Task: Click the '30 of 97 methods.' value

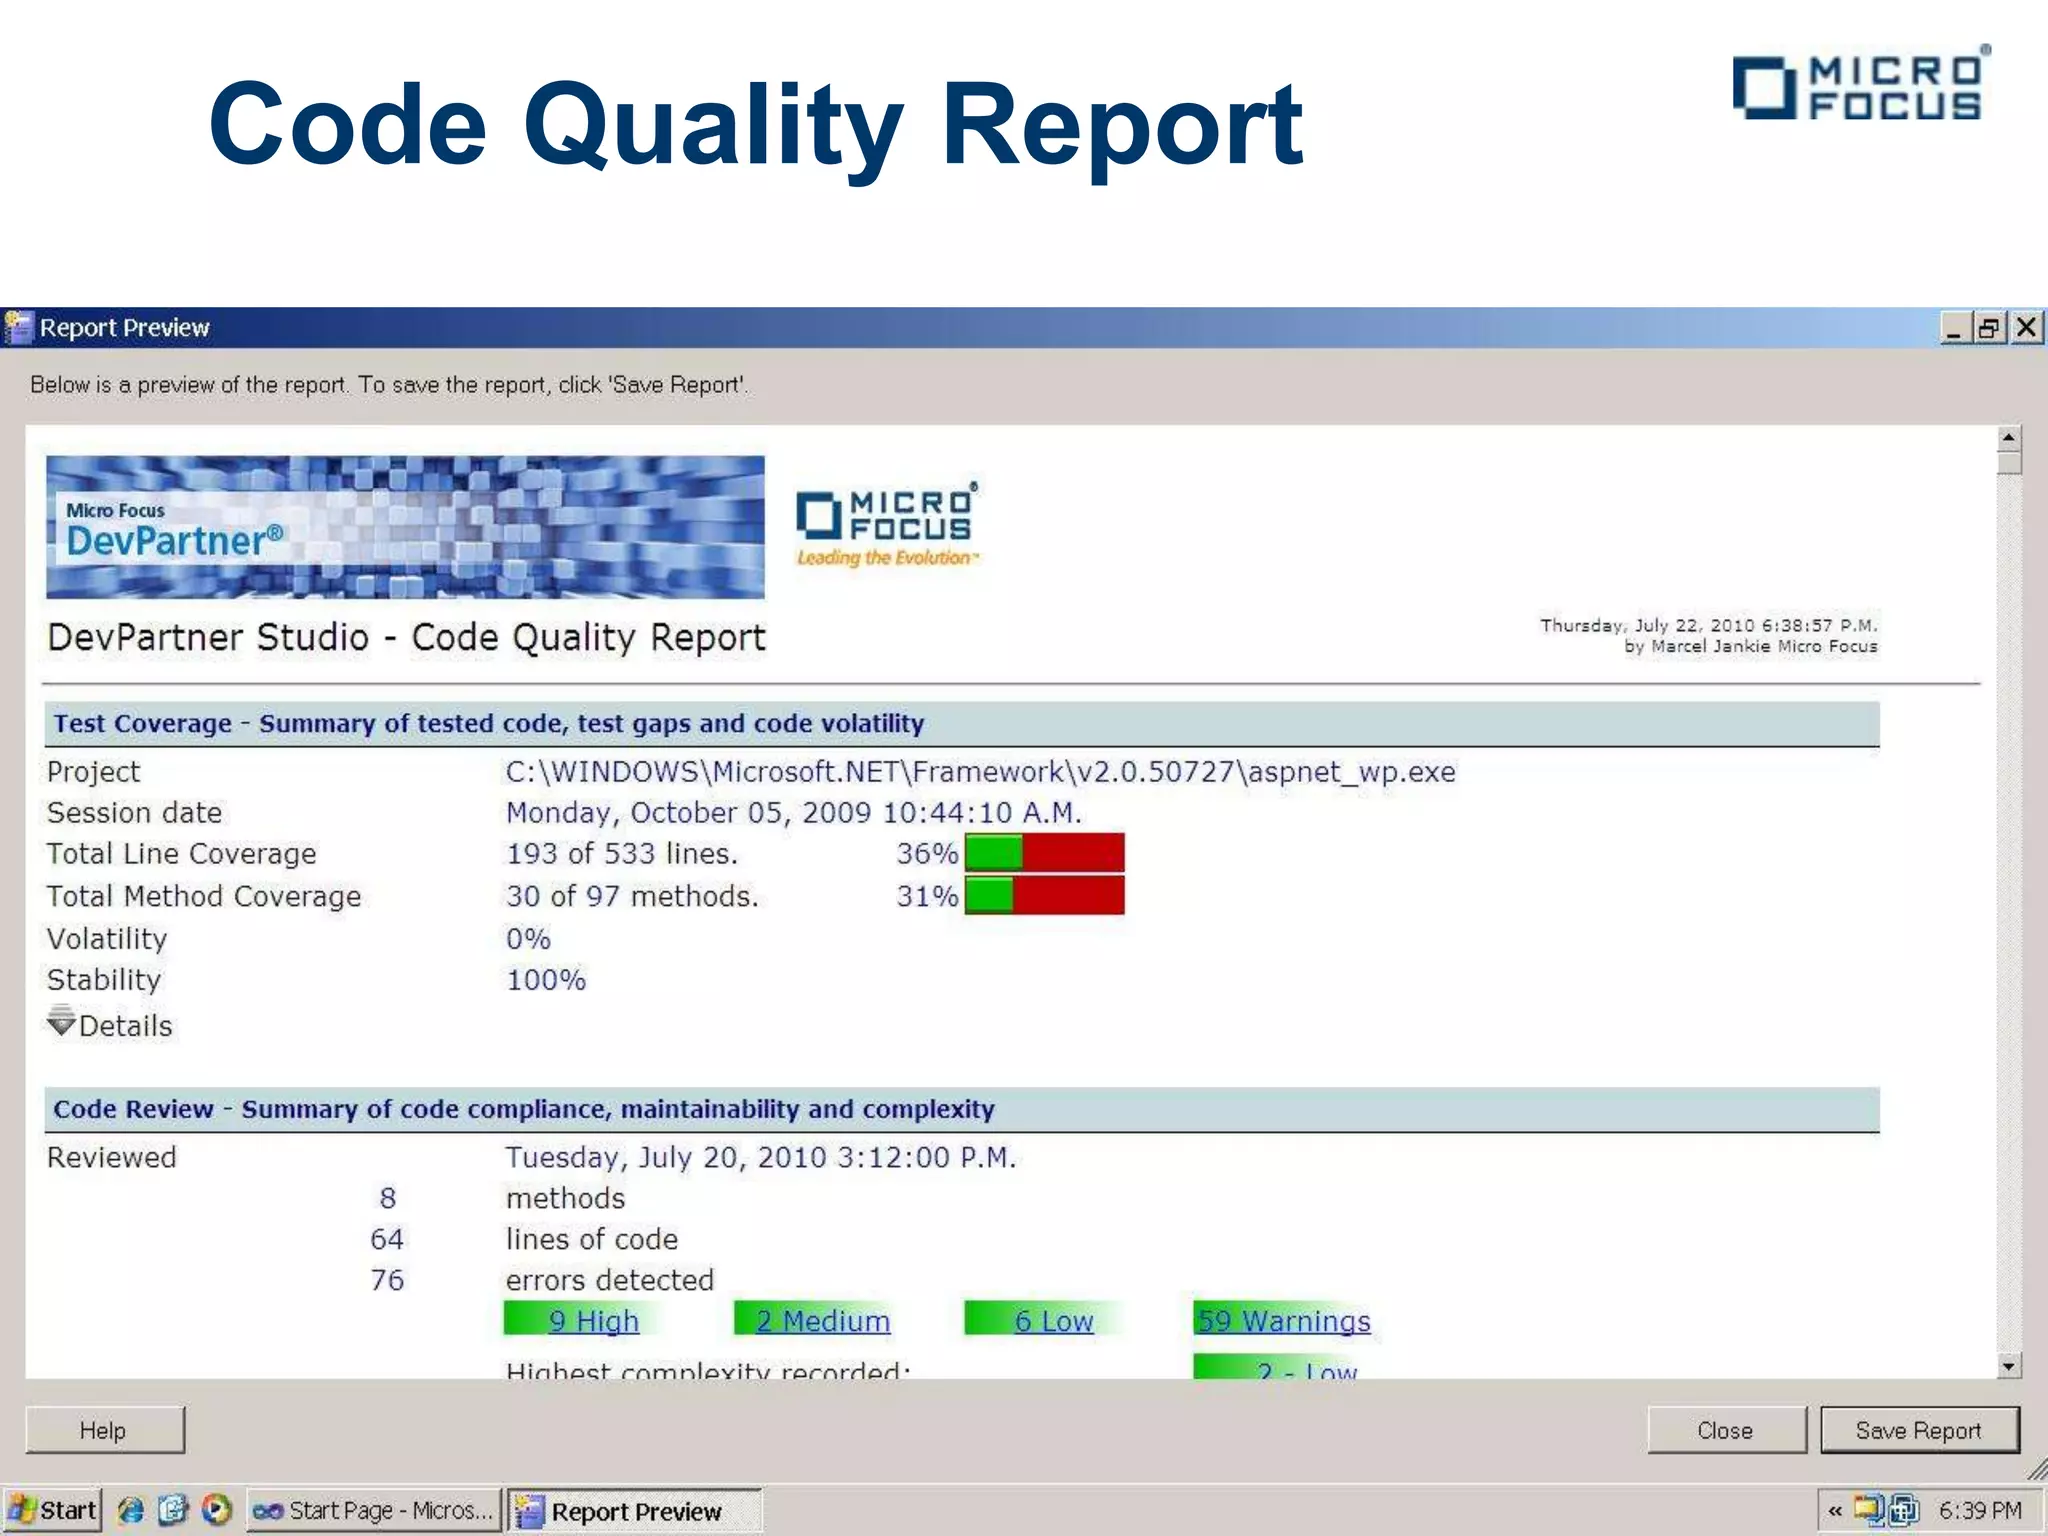Action: tap(632, 895)
